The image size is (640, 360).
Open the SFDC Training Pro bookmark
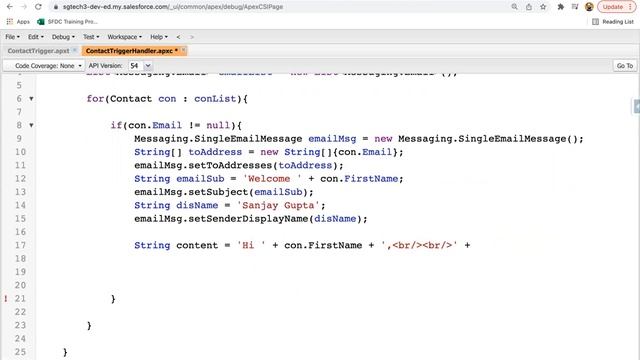(x=67, y=22)
